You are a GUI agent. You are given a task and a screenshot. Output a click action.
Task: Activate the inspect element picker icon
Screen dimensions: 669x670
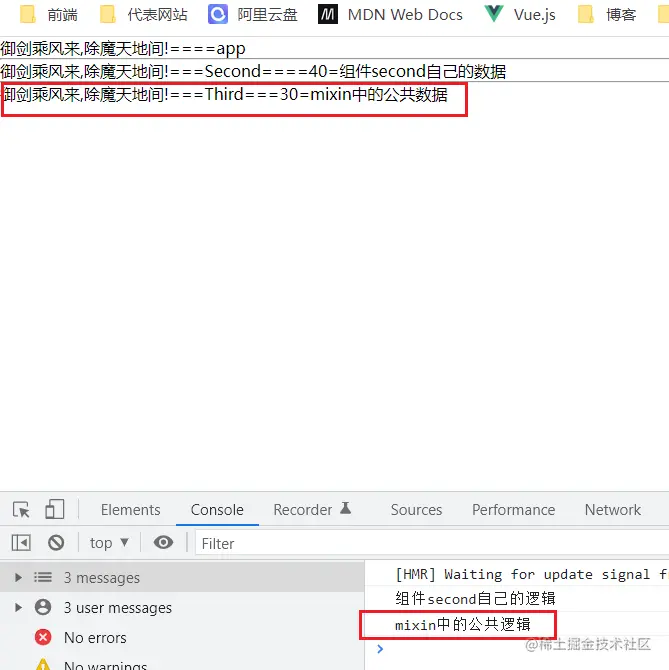coord(21,509)
